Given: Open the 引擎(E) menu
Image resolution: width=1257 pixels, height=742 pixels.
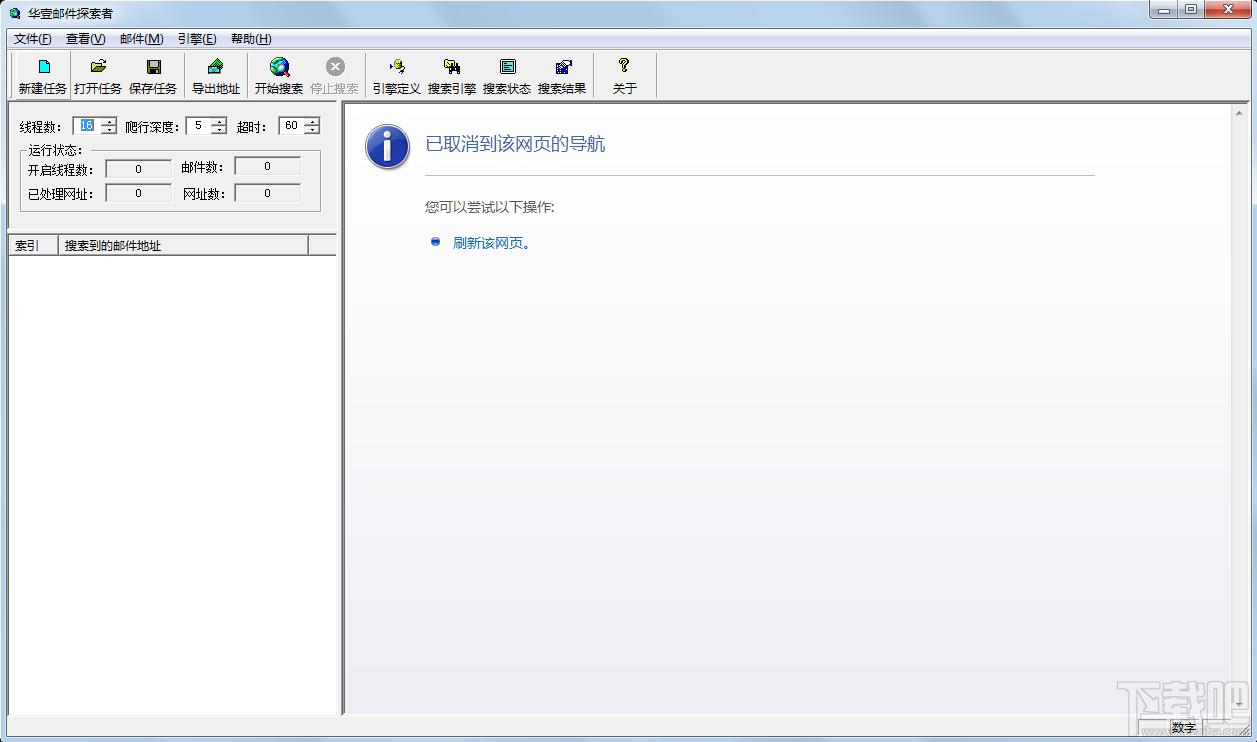Looking at the screenshot, I should pos(196,39).
